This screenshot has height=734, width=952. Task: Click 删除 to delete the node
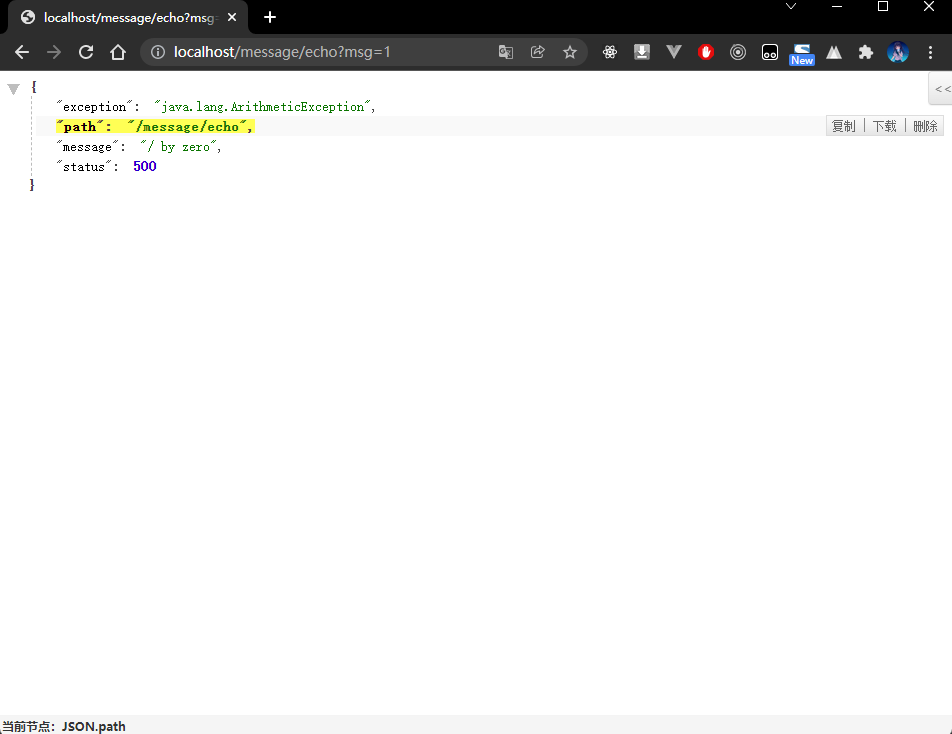[x=925, y=126]
